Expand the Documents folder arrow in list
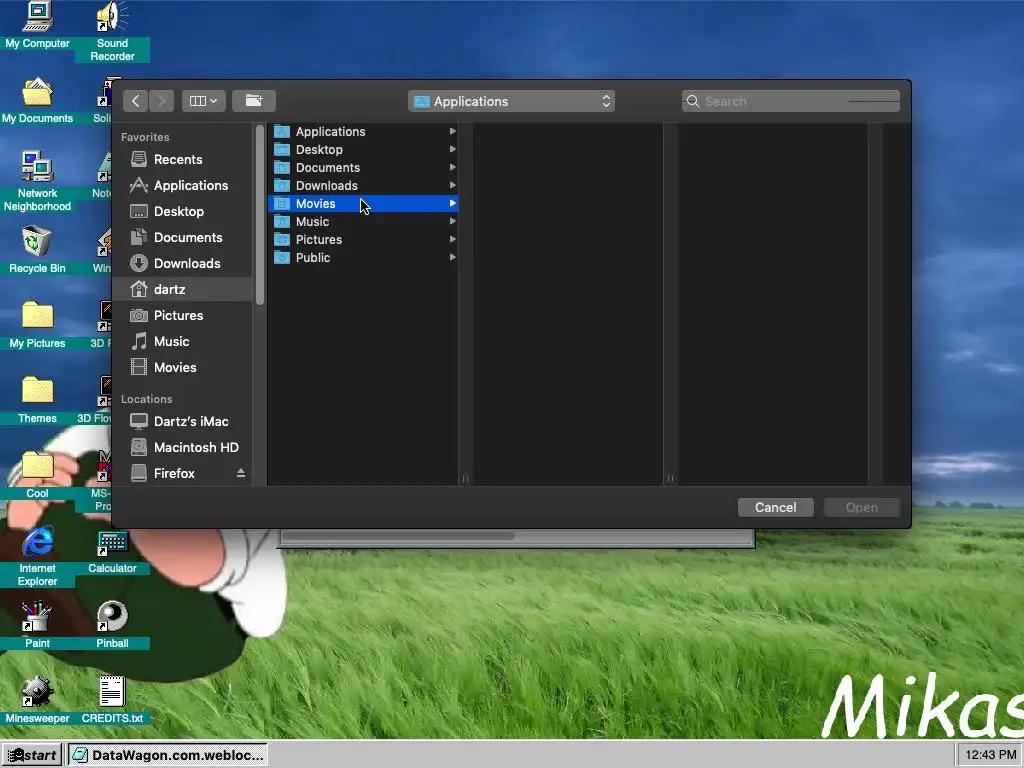 (x=452, y=168)
